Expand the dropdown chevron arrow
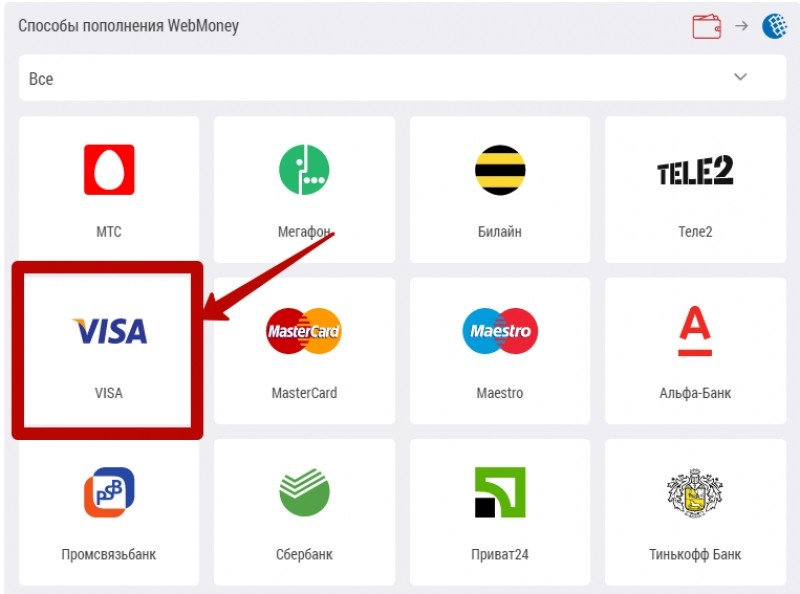Viewport: 800px width, 594px height. [x=740, y=77]
